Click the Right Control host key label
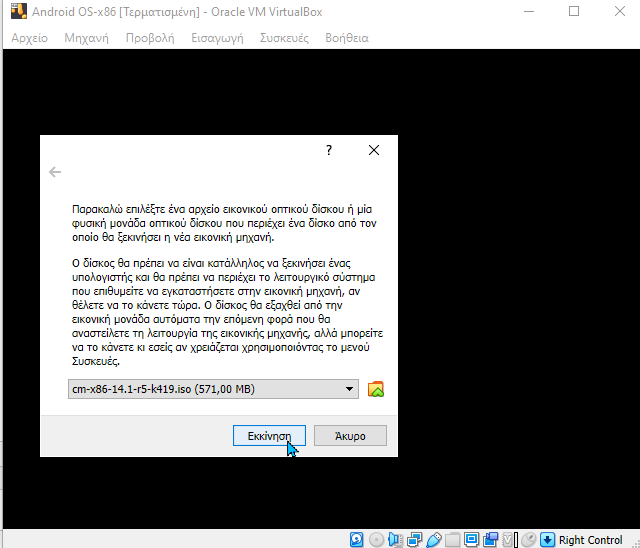This screenshot has width=640, height=548. pyautogui.click(x=590, y=540)
